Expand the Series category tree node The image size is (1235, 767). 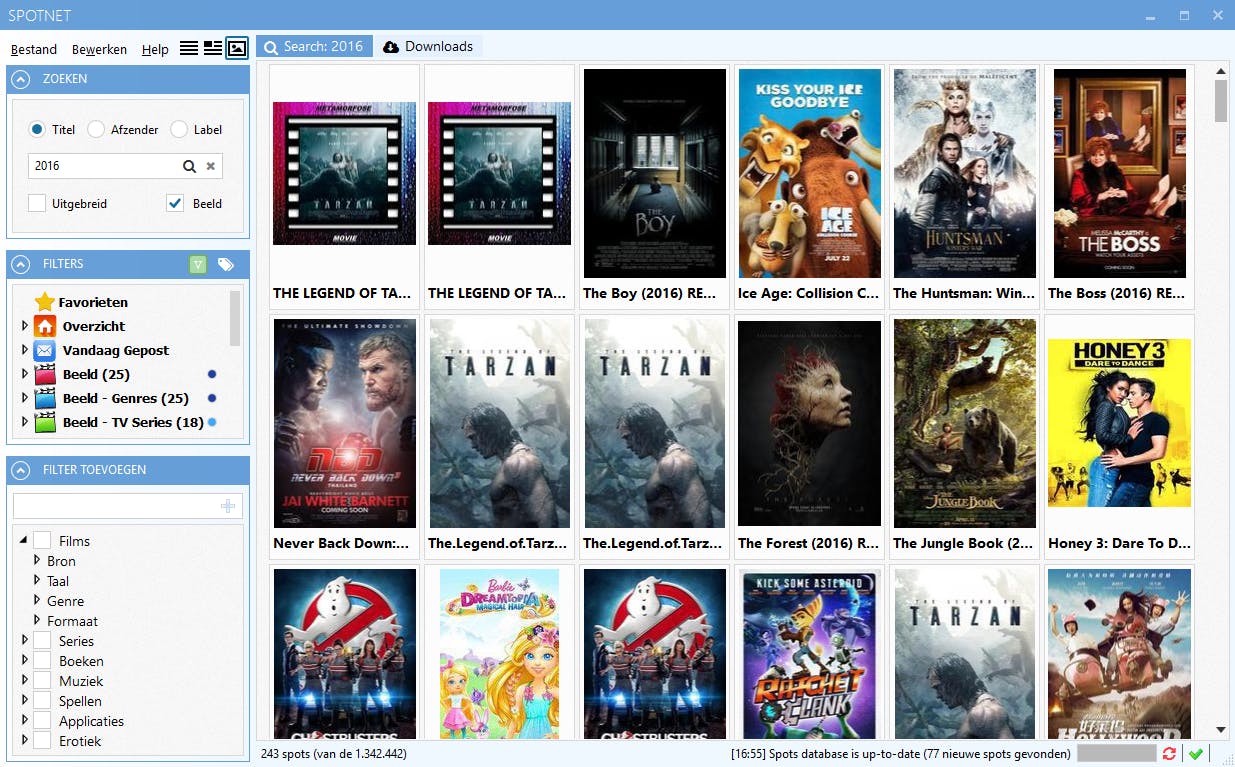[x=24, y=641]
